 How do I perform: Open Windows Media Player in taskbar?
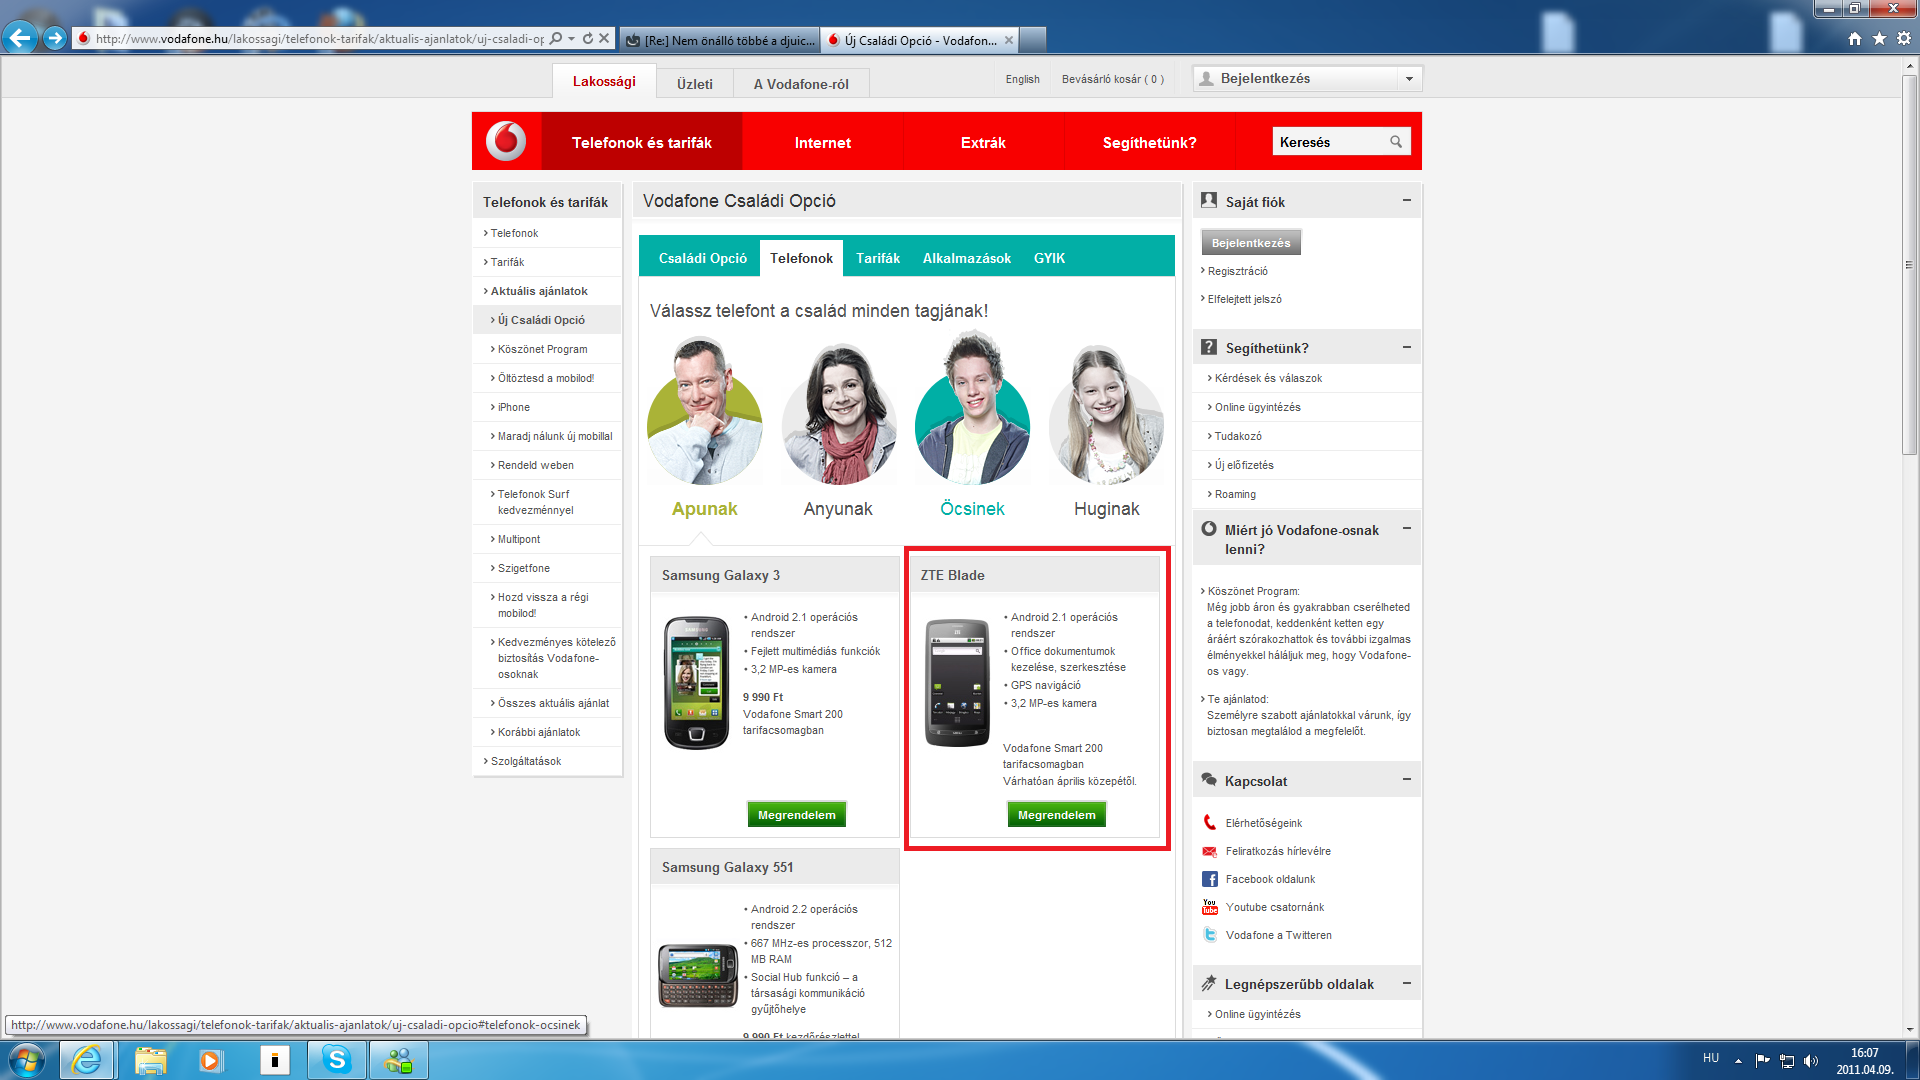[210, 1060]
